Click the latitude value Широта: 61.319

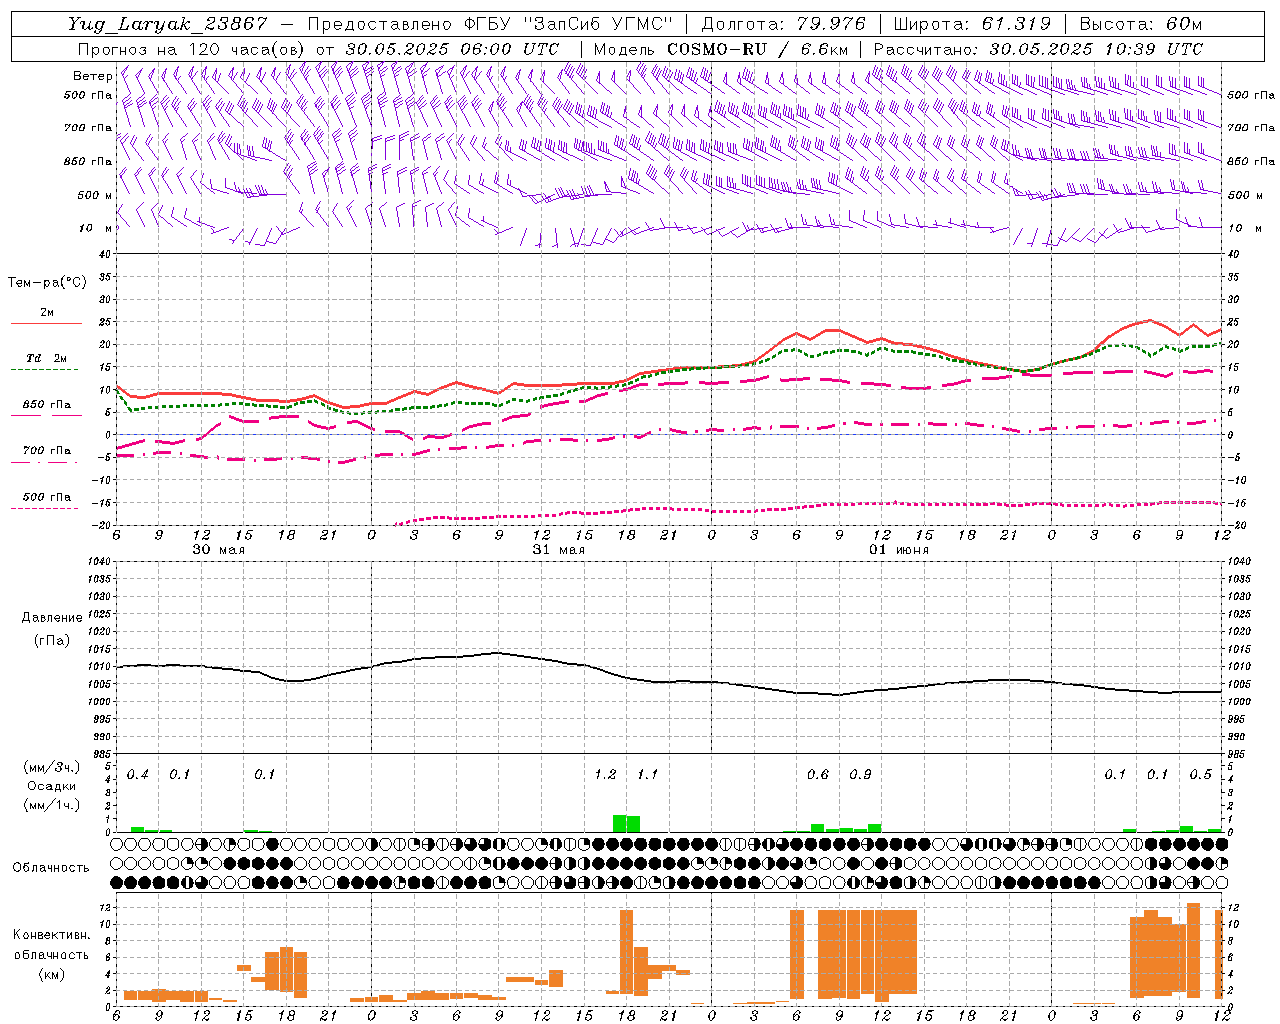(x=972, y=24)
